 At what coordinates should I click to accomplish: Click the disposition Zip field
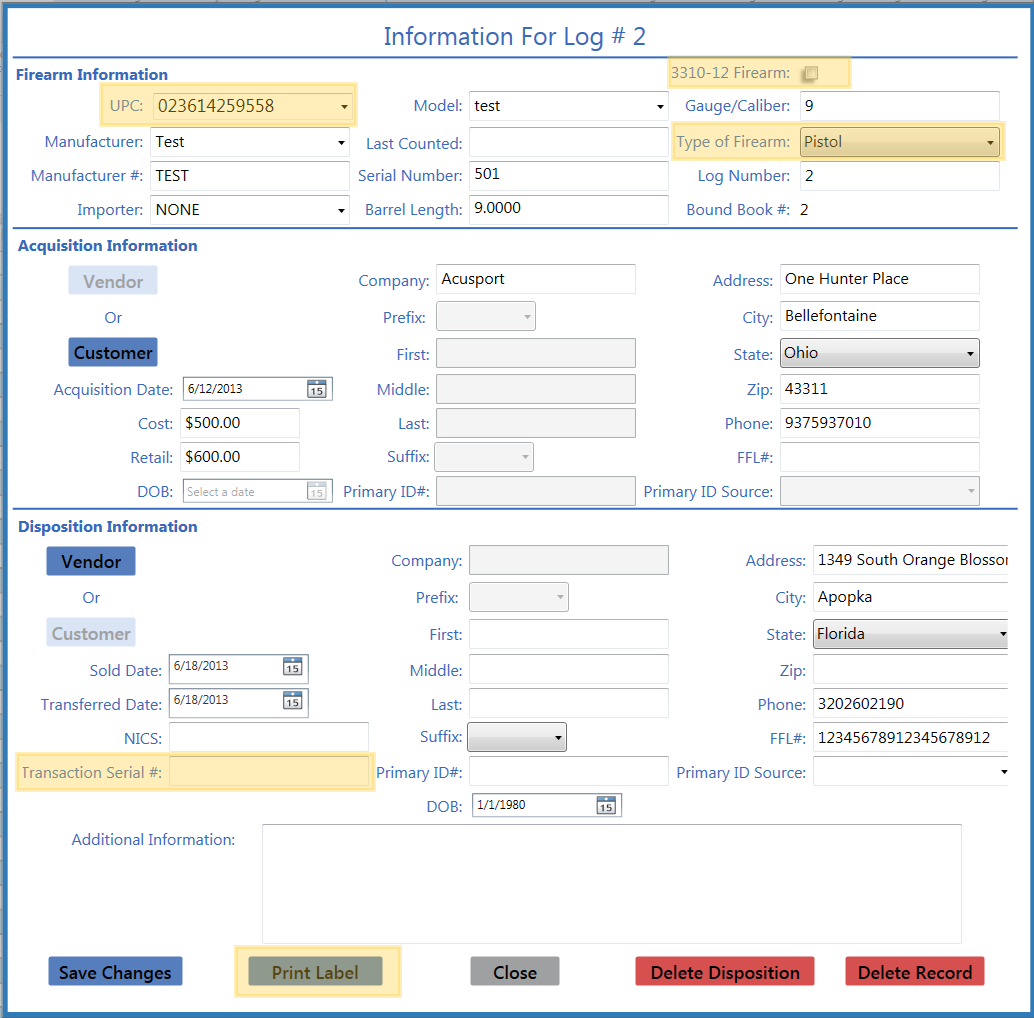click(911, 670)
